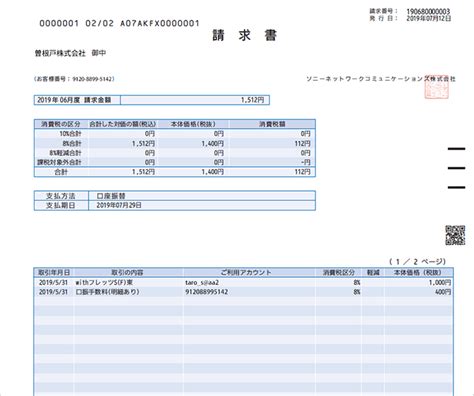474x396 pixels.
Task: Click 1,512円 in the 8%合計 row
Action: (x=143, y=143)
